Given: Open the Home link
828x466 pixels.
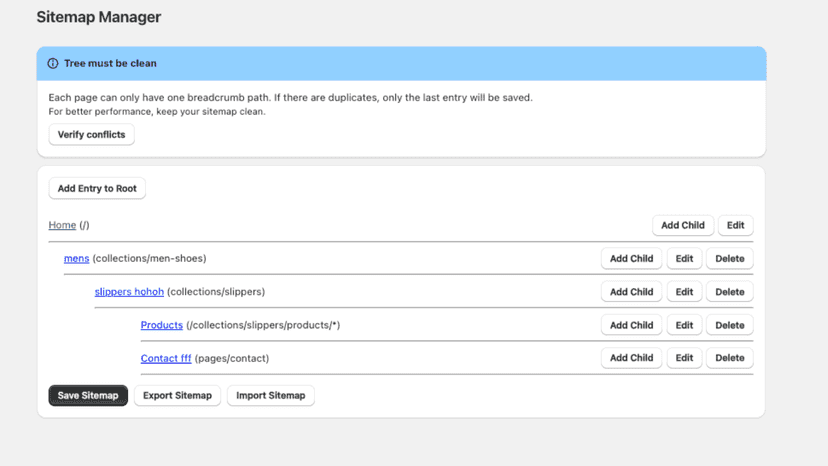Looking at the screenshot, I should pos(62,225).
